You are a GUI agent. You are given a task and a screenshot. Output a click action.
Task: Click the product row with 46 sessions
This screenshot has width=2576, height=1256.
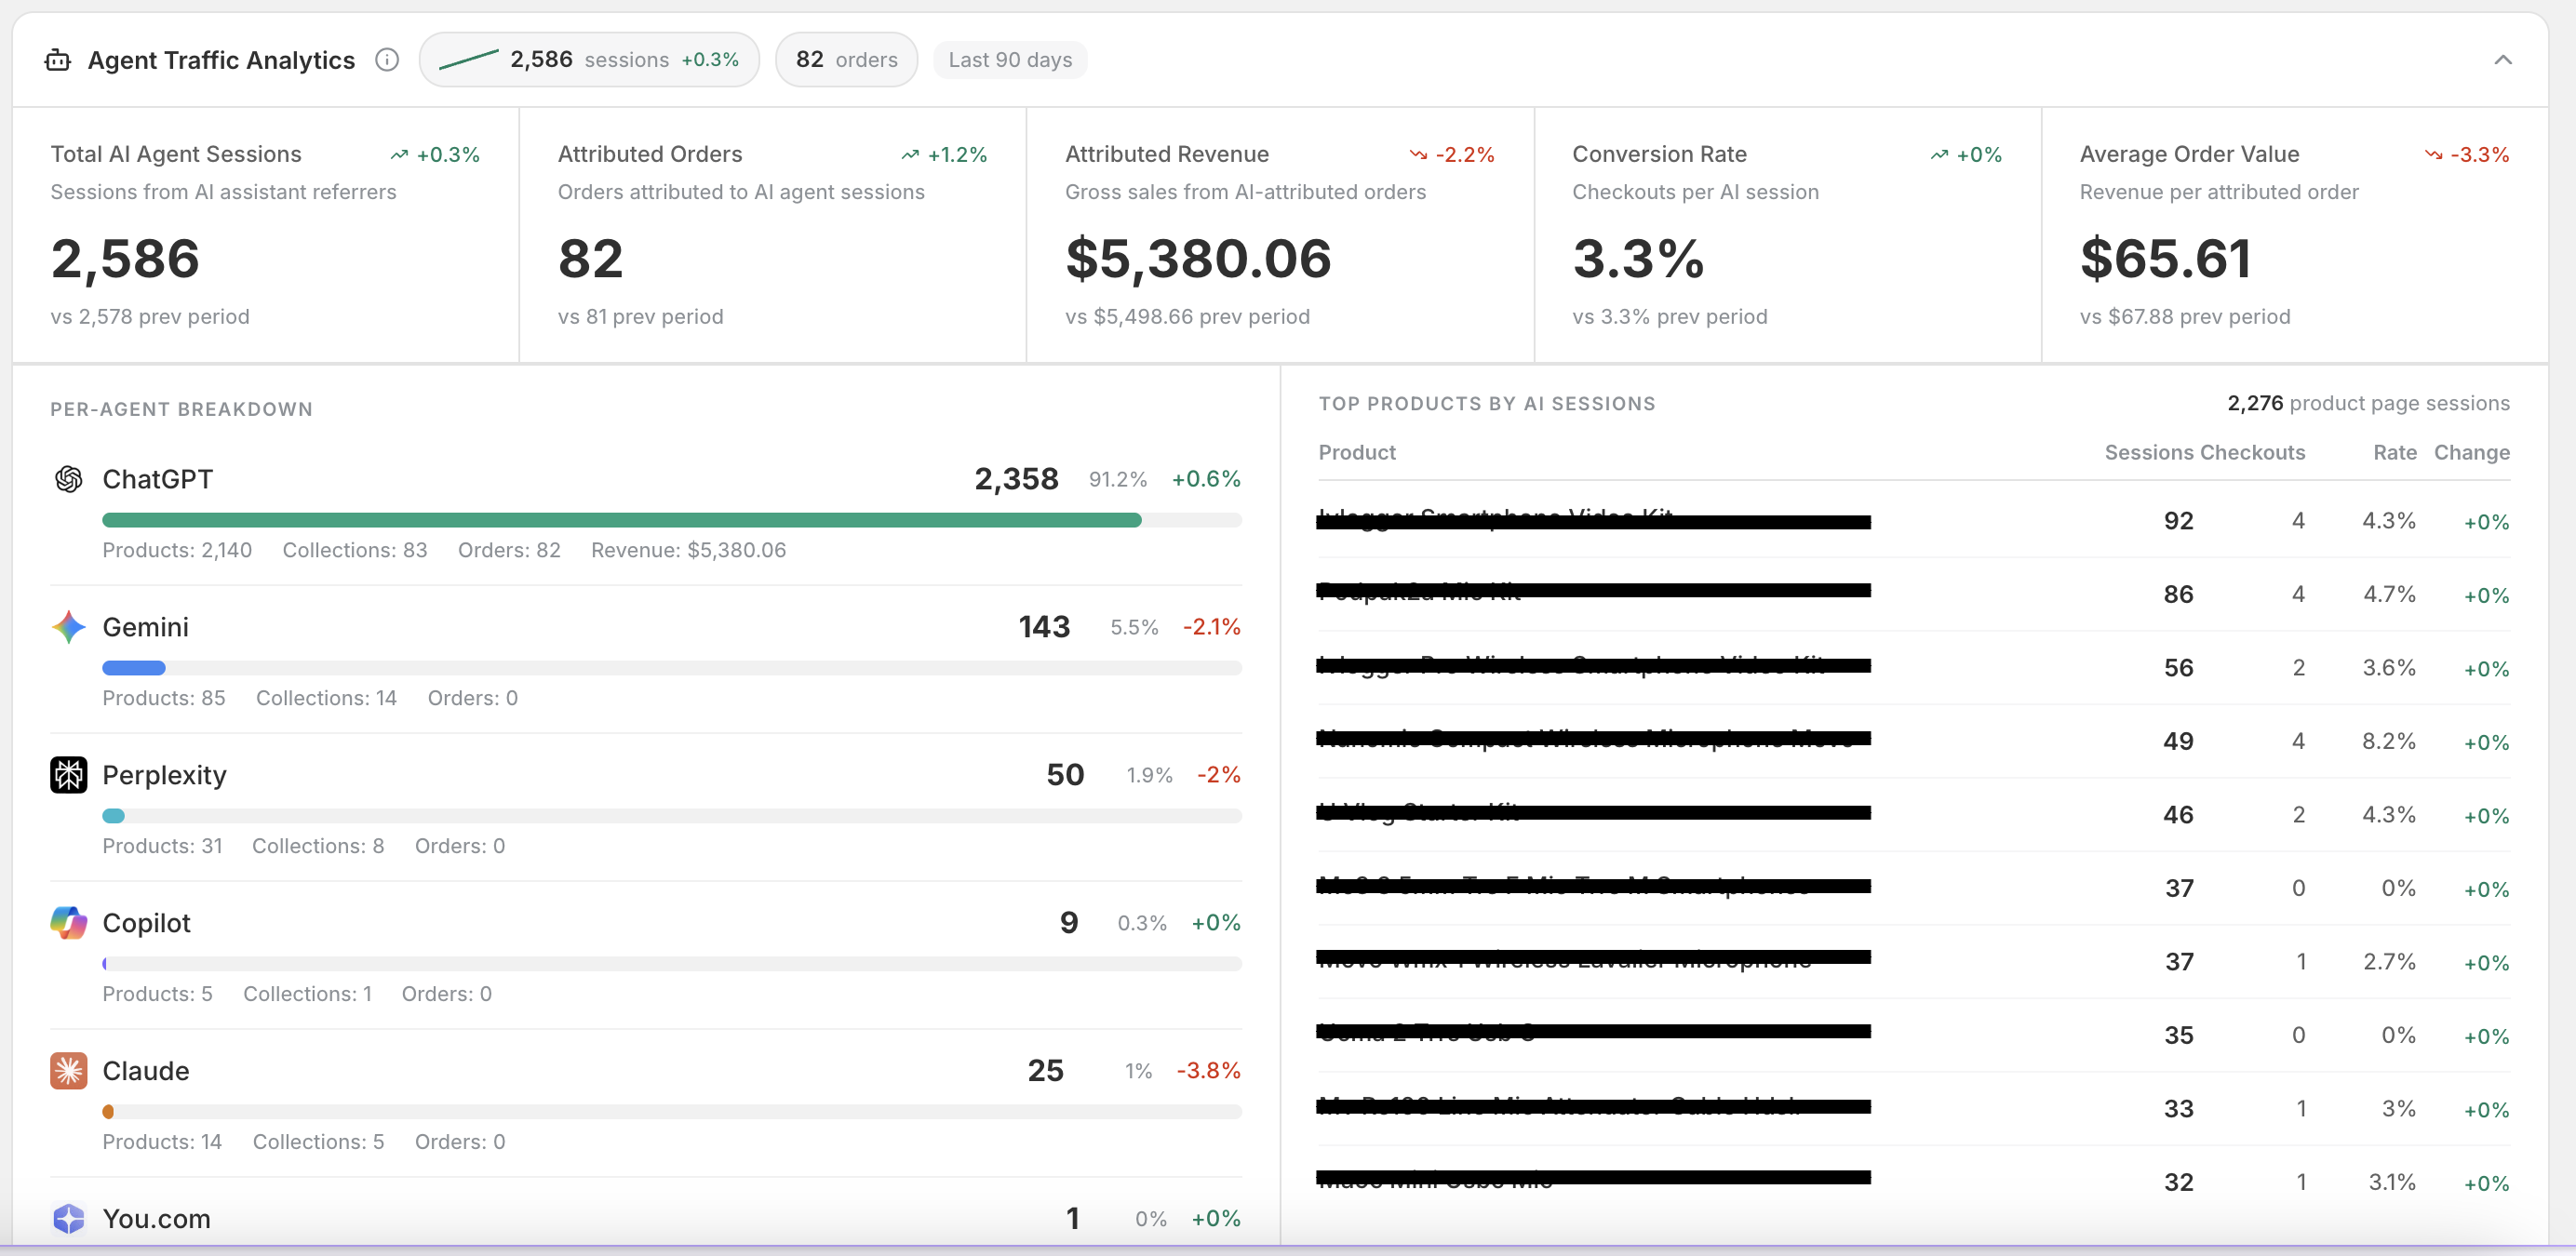(x=1914, y=814)
